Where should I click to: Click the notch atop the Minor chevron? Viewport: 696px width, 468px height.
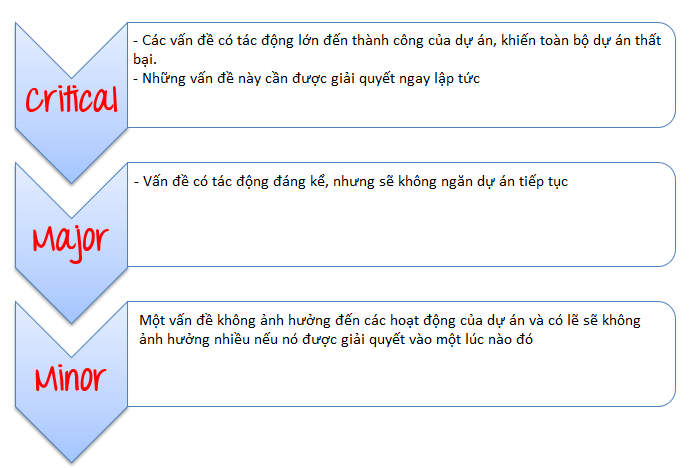[71, 350]
